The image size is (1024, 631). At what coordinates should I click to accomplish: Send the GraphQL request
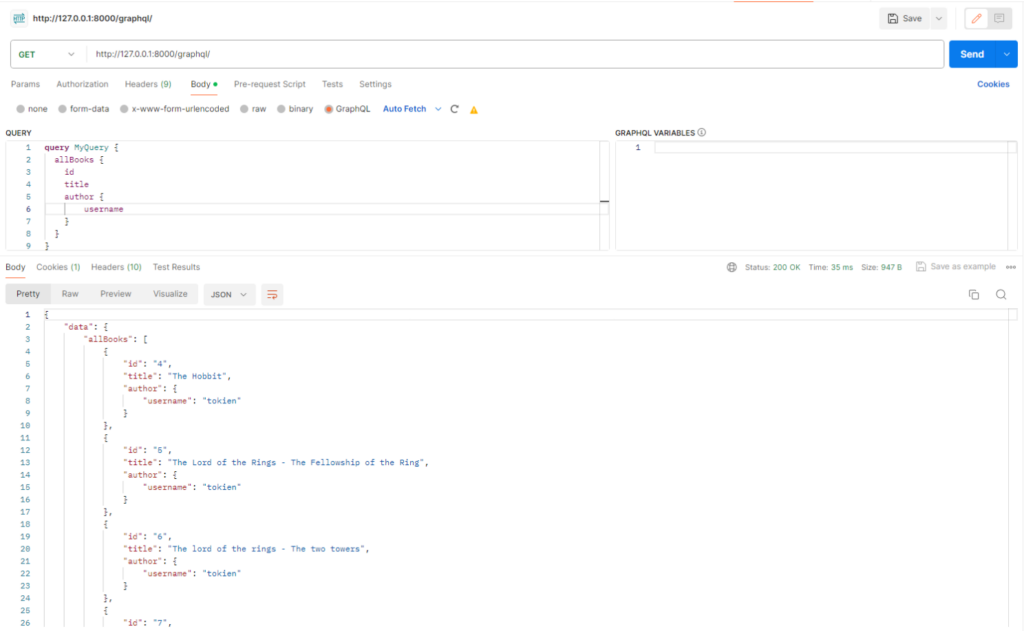[x=972, y=54]
